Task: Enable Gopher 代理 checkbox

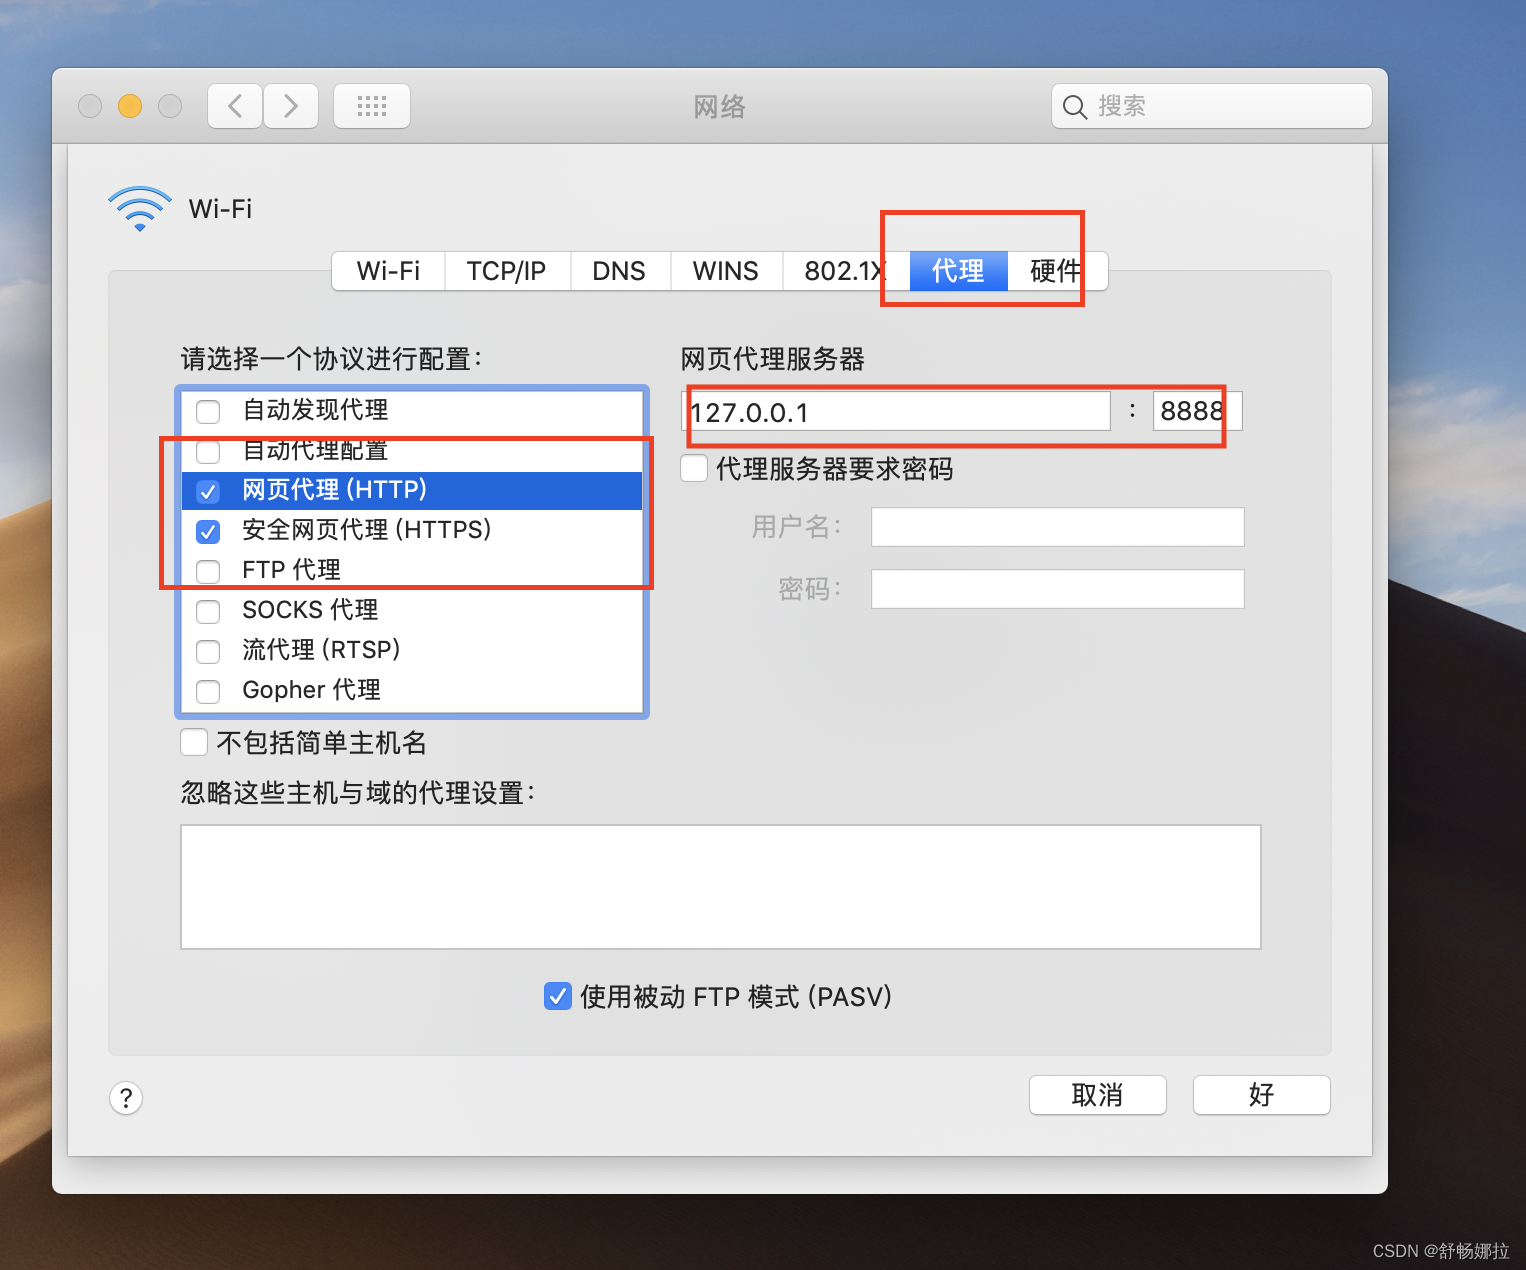Action: 208,691
